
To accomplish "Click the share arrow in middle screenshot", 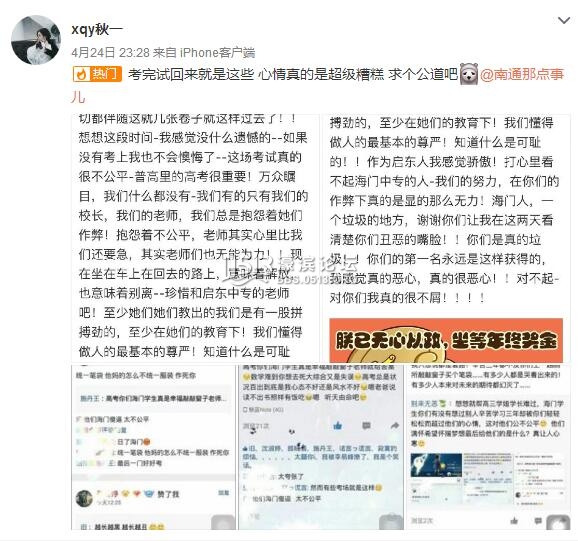I will pyautogui.click(x=394, y=426).
